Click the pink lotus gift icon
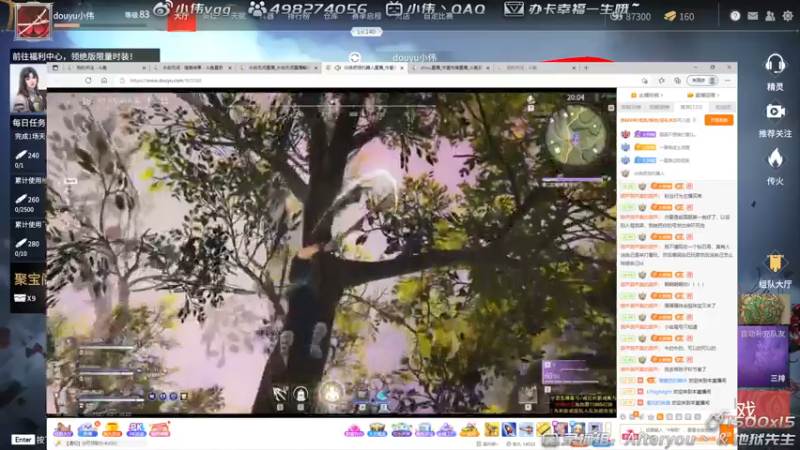 click(354, 430)
